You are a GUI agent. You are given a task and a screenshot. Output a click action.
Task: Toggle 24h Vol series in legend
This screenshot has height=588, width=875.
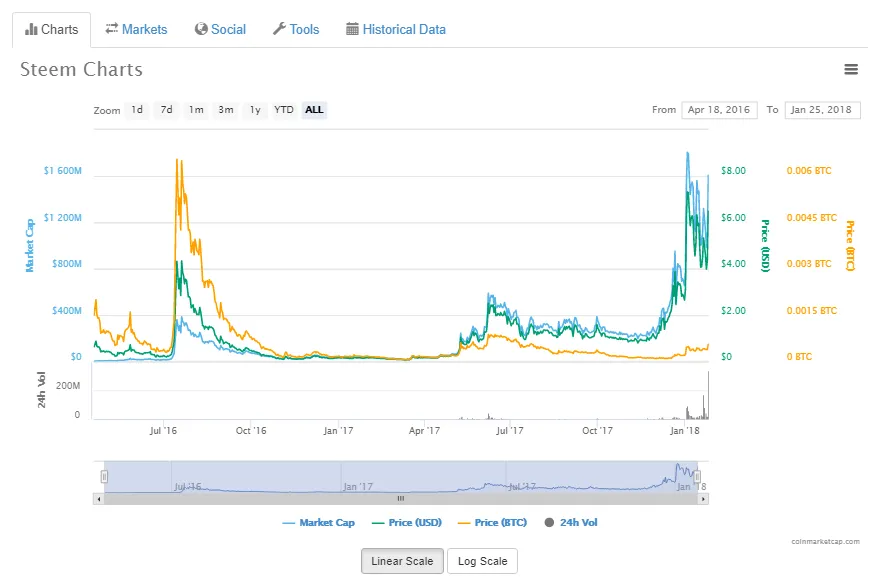coord(571,523)
